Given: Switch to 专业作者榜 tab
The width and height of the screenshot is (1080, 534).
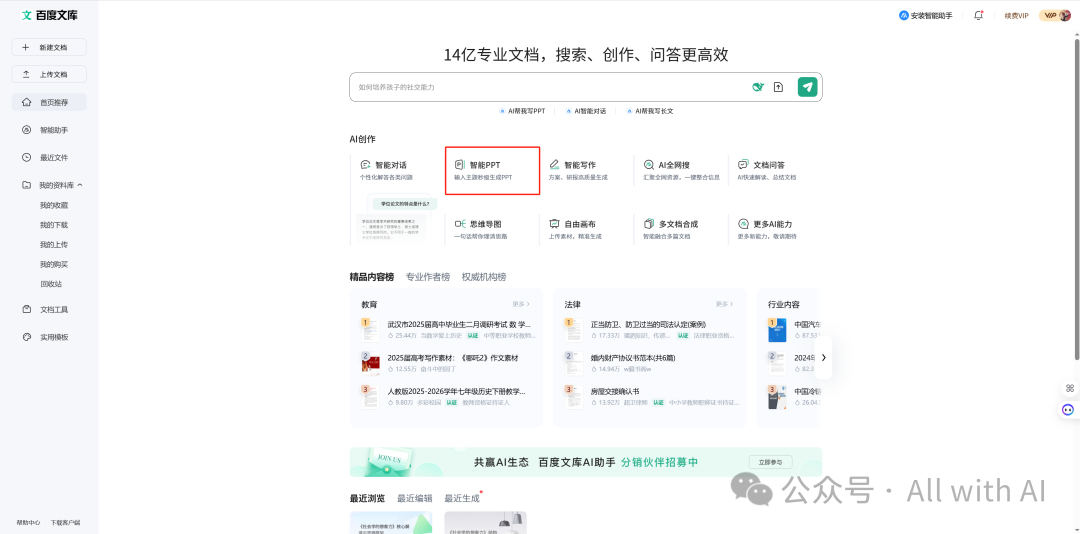Looking at the screenshot, I should pyautogui.click(x=428, y=277).
